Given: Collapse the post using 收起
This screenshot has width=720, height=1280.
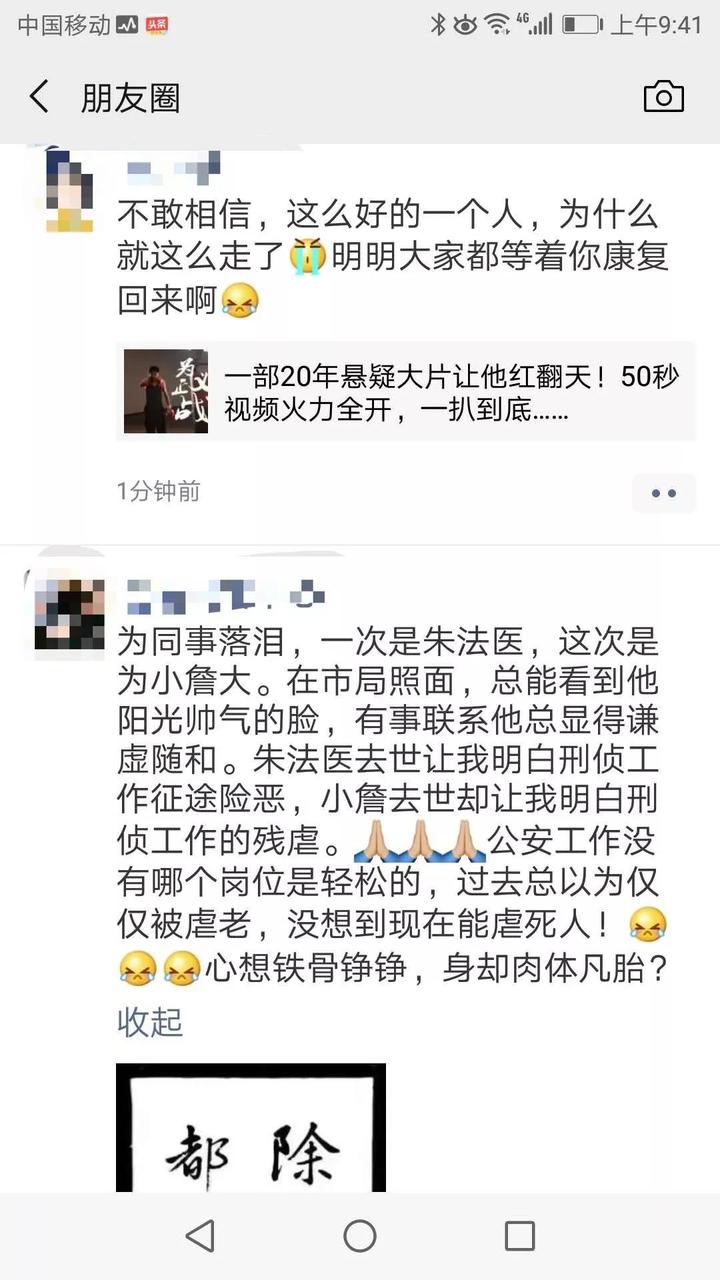Looking at the screenshot, I should [x=150, y=1022].
